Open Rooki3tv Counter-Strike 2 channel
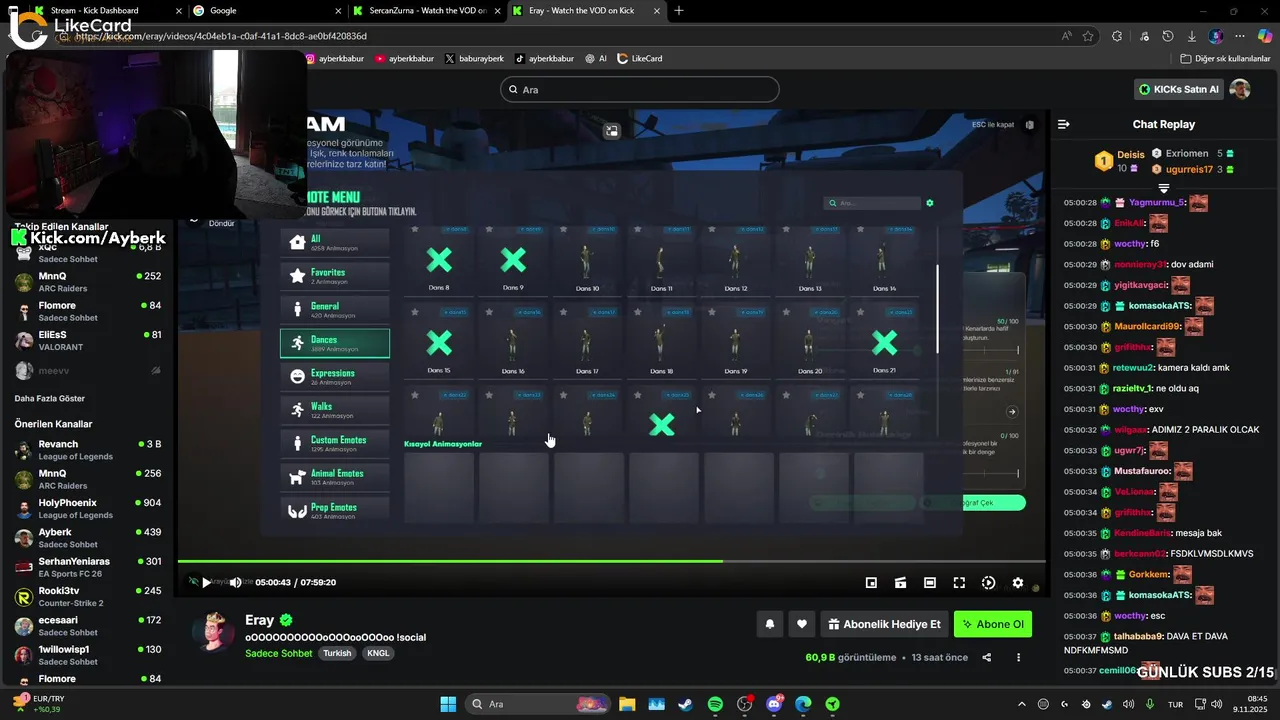 pos(88,597)
